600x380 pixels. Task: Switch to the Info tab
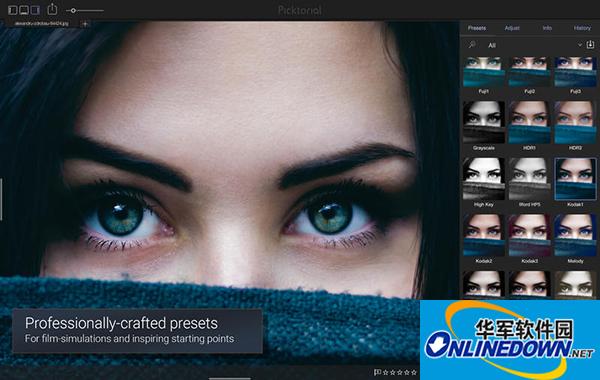coord(547,28)
